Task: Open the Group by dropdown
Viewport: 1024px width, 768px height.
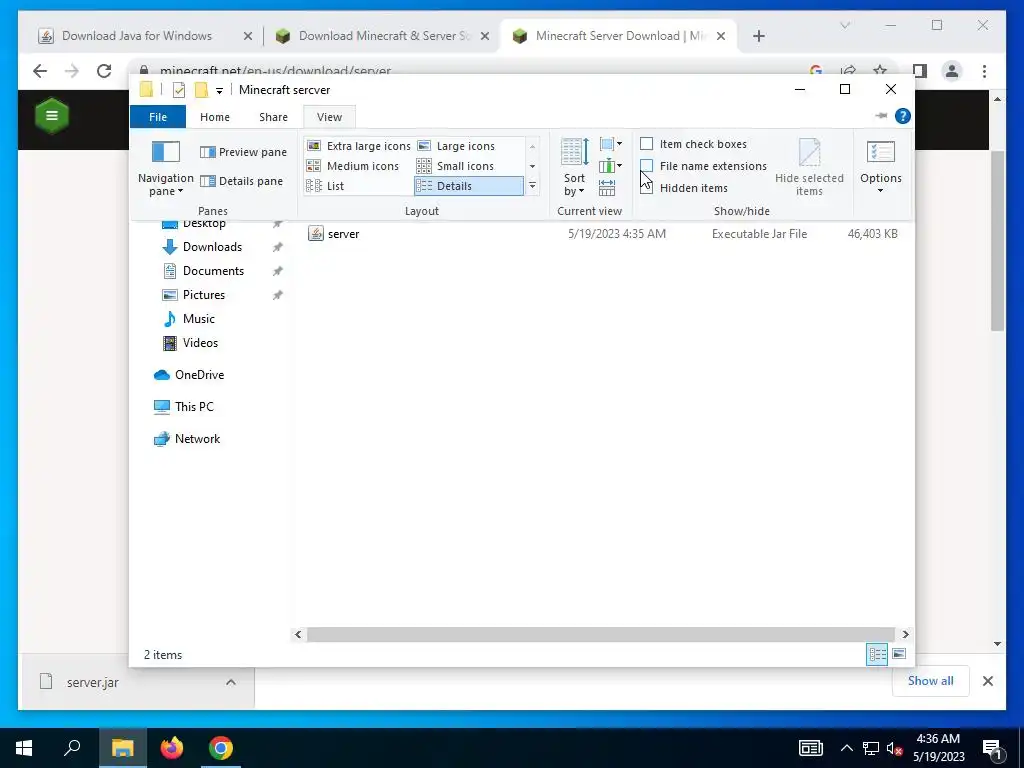Action: click(611, 144)
